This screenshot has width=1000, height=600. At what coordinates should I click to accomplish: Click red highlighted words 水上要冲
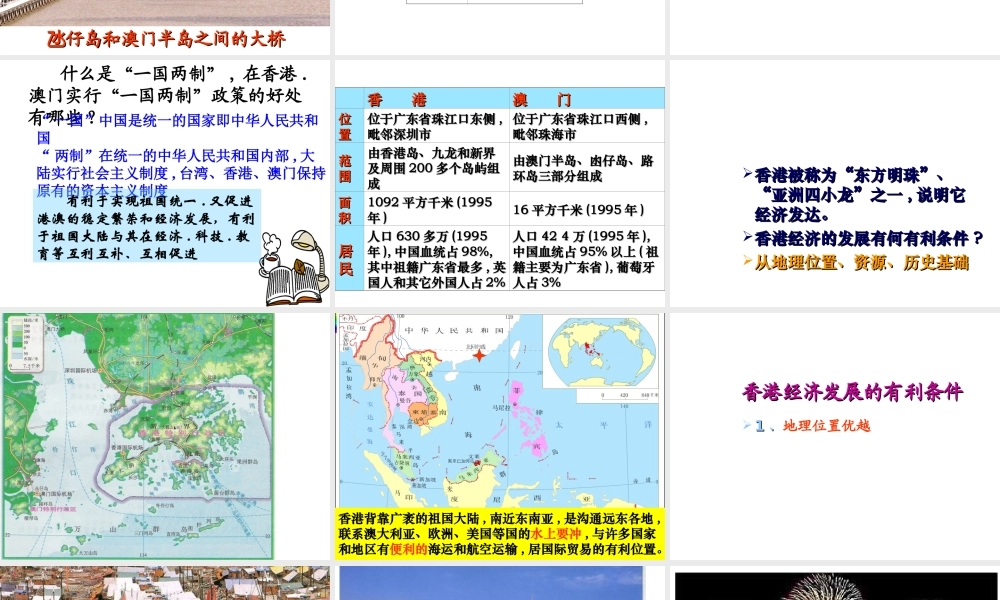coord(556,534)
